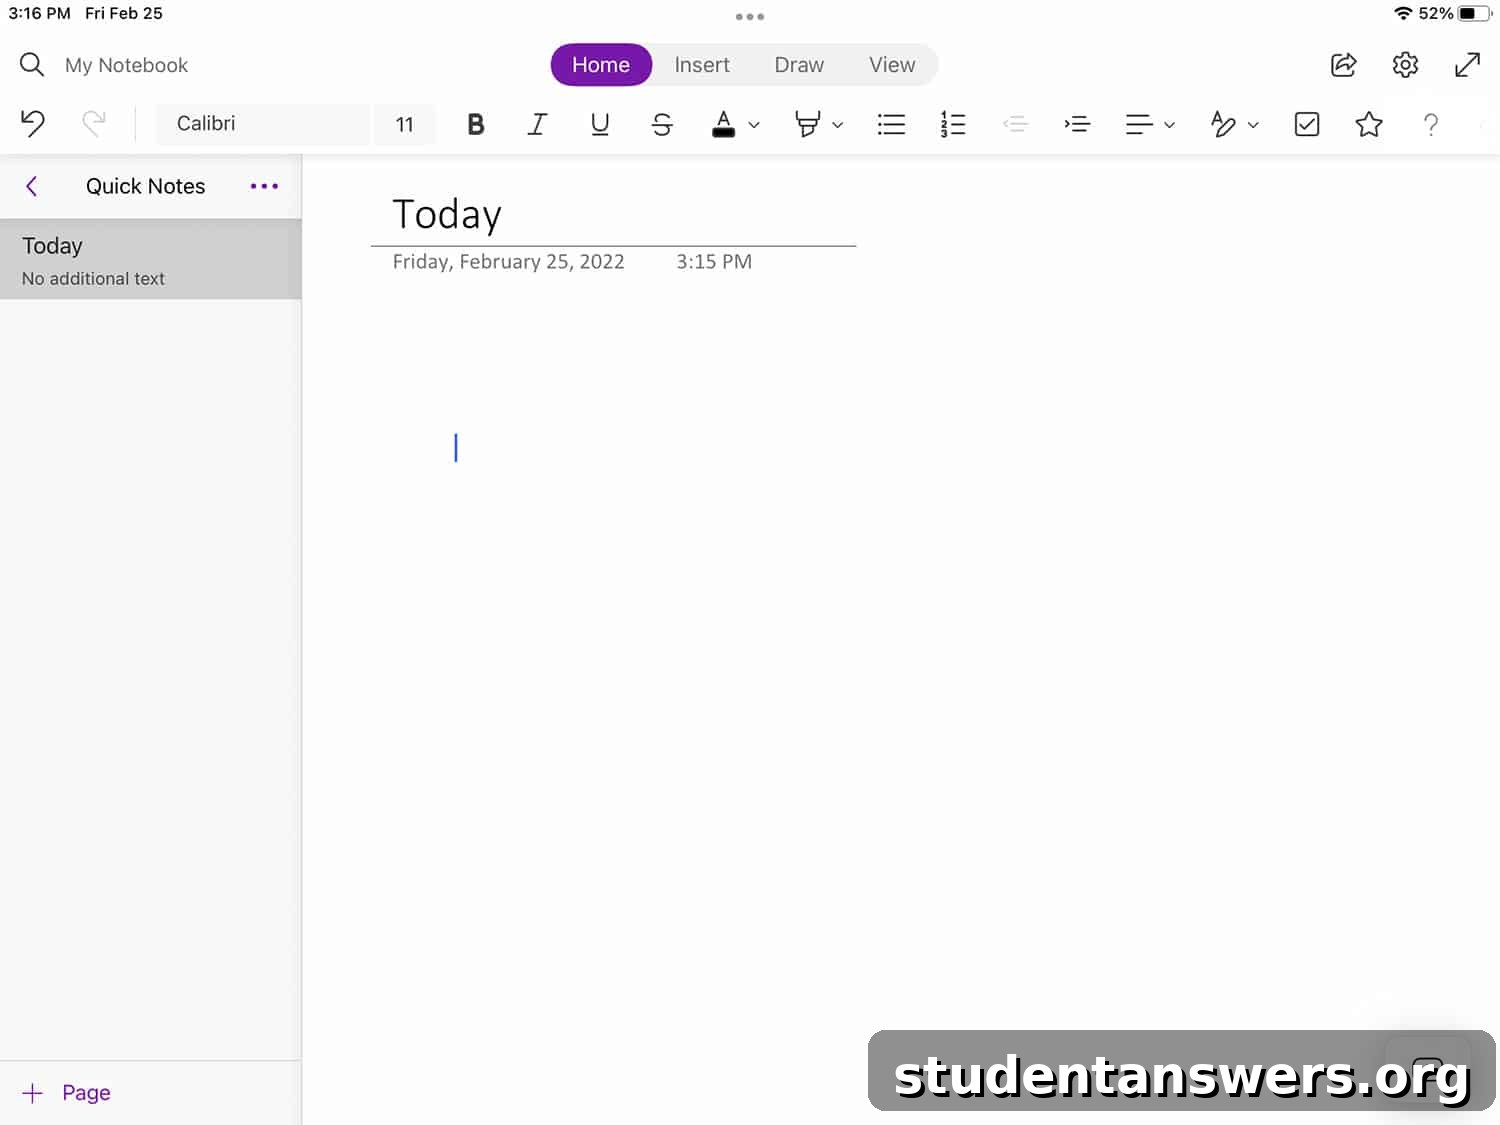
Task: Click the plus icon beside Page
Action: click(33, 1093)
